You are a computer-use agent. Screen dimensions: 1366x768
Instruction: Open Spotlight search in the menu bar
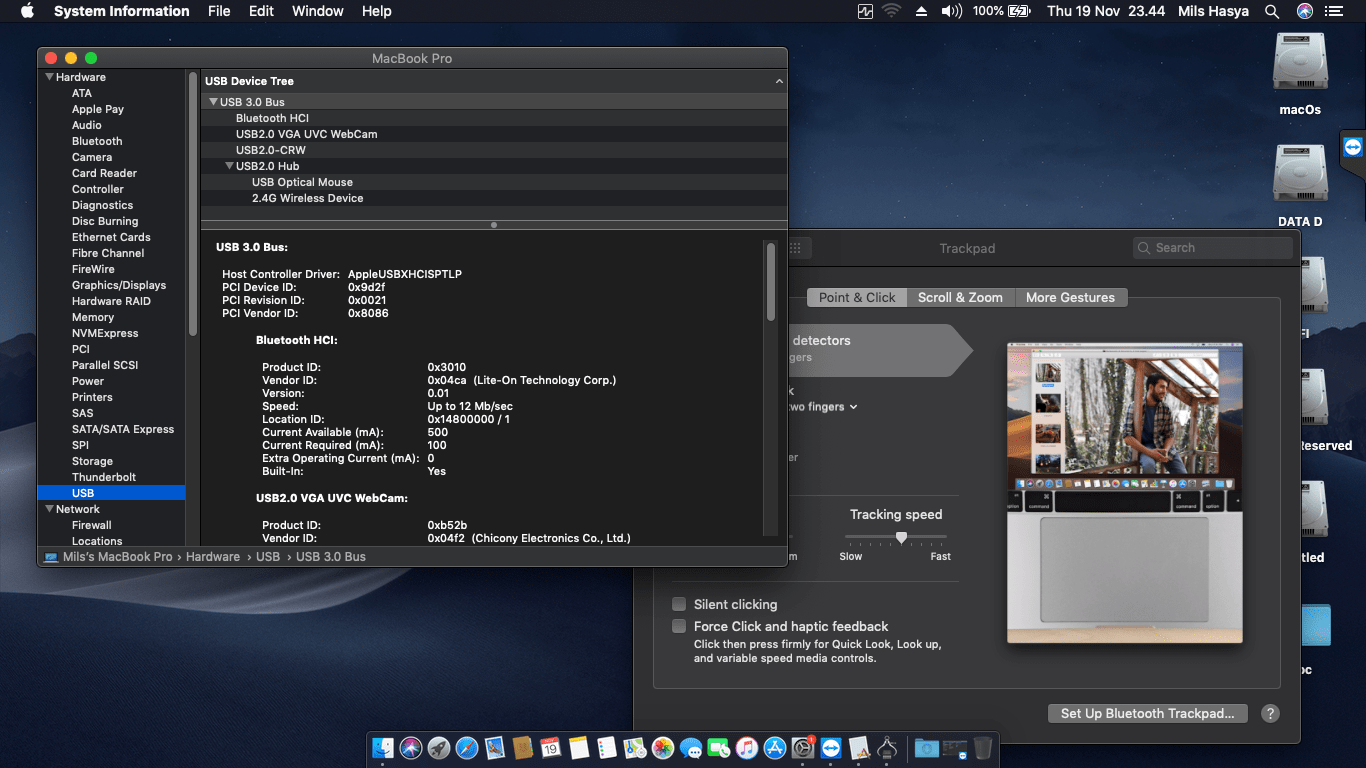1272,11
